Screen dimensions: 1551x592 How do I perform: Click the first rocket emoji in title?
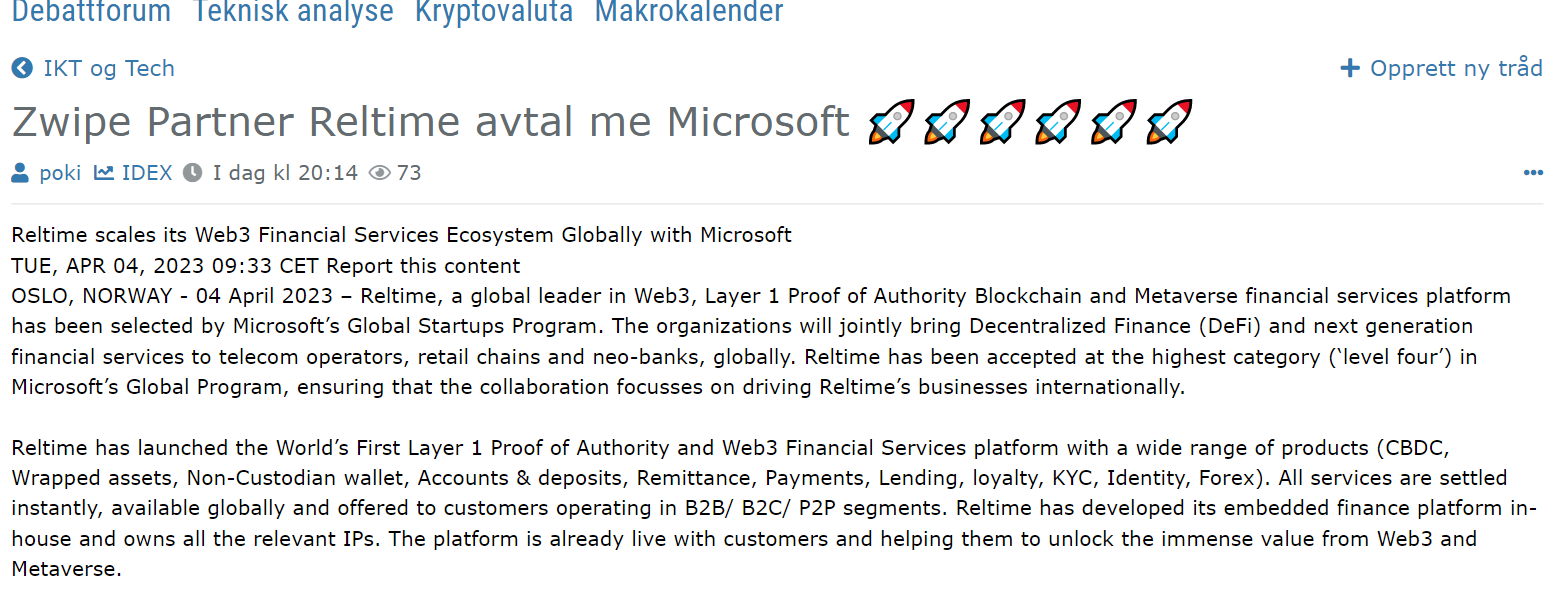tap(890, 122)
